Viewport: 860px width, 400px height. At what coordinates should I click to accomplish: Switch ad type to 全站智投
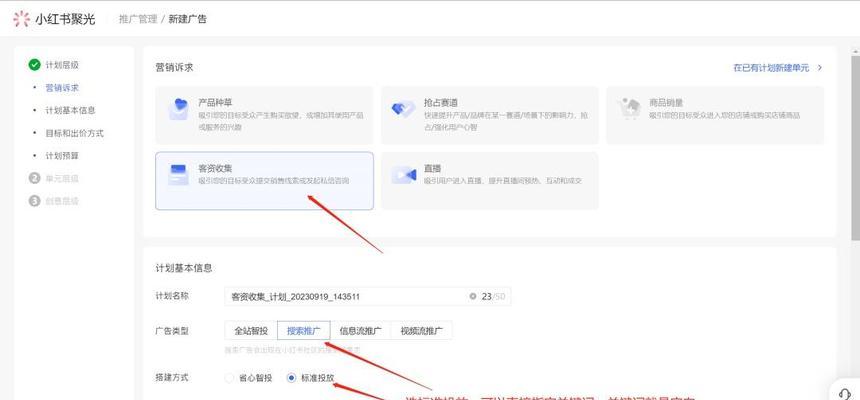251,331
